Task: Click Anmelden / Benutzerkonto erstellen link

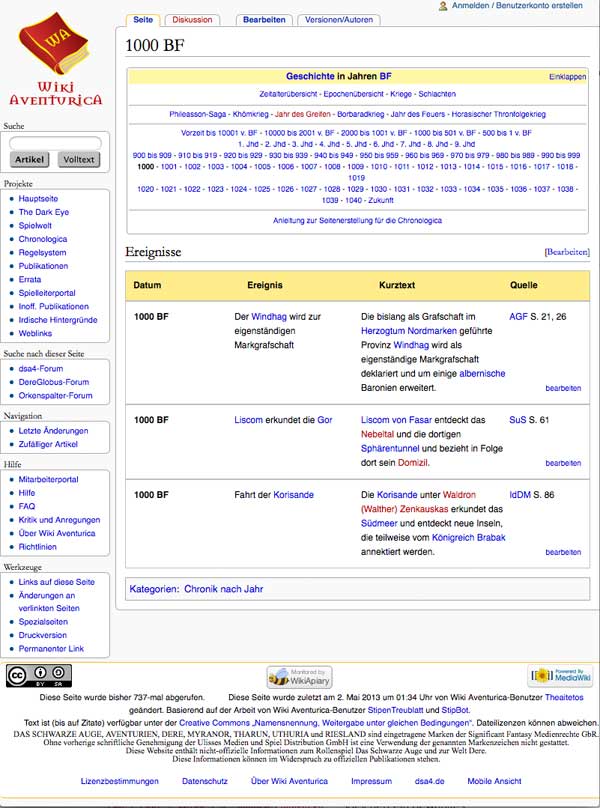Action: [517, 5]
